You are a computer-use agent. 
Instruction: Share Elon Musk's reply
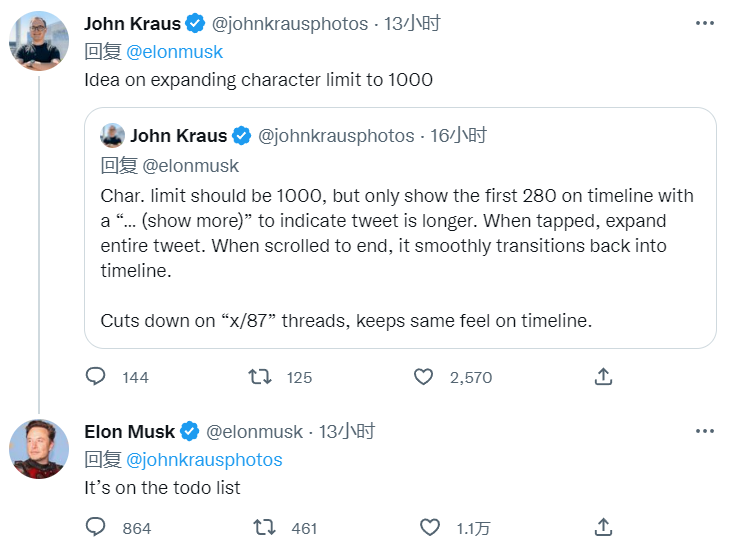[603, 527]
